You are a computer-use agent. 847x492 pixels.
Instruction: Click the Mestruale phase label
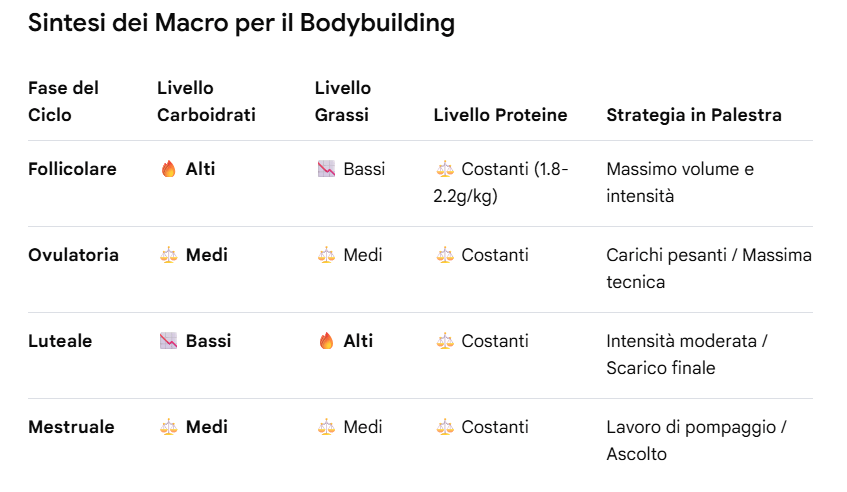coord(71,427)
